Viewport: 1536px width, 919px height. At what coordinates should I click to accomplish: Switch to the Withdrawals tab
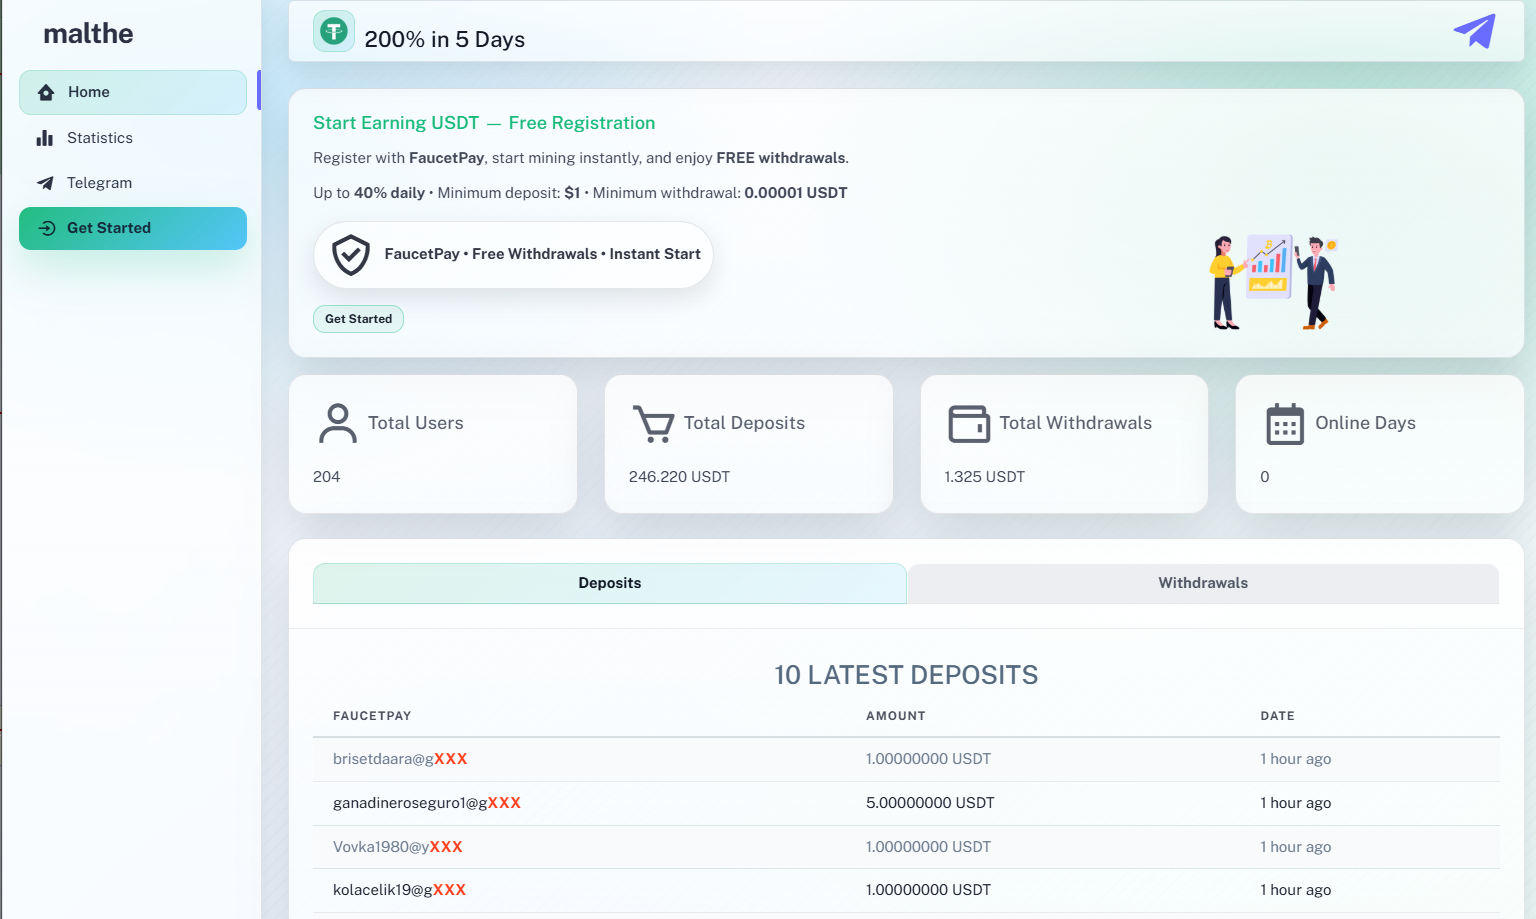(1202, 583)
